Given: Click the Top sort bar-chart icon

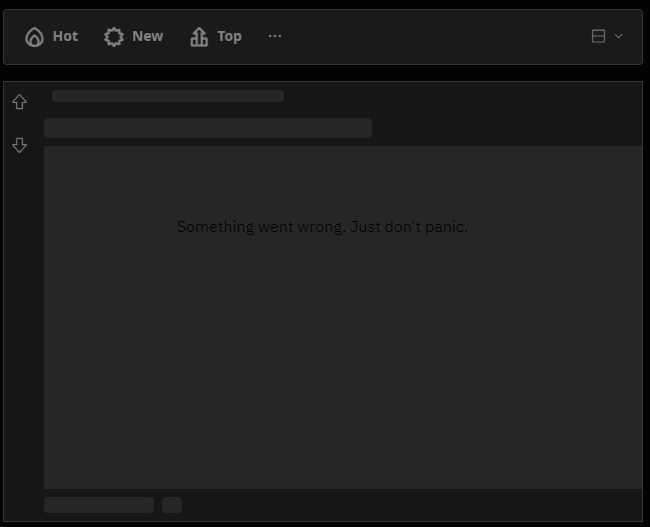Looking at the screenshot, I should (x=199, y=37).
